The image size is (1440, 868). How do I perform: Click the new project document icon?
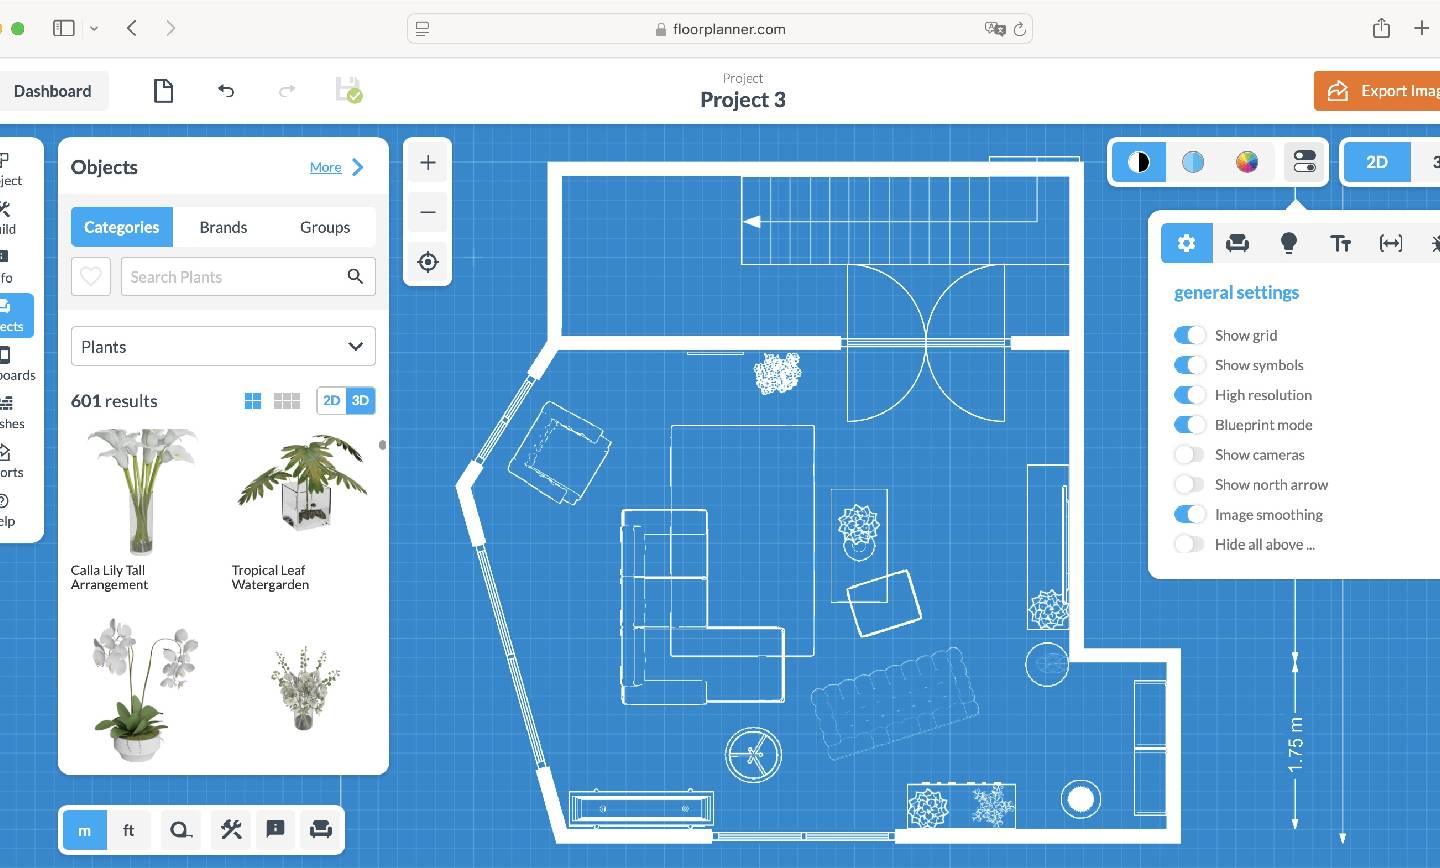[163, 91]
